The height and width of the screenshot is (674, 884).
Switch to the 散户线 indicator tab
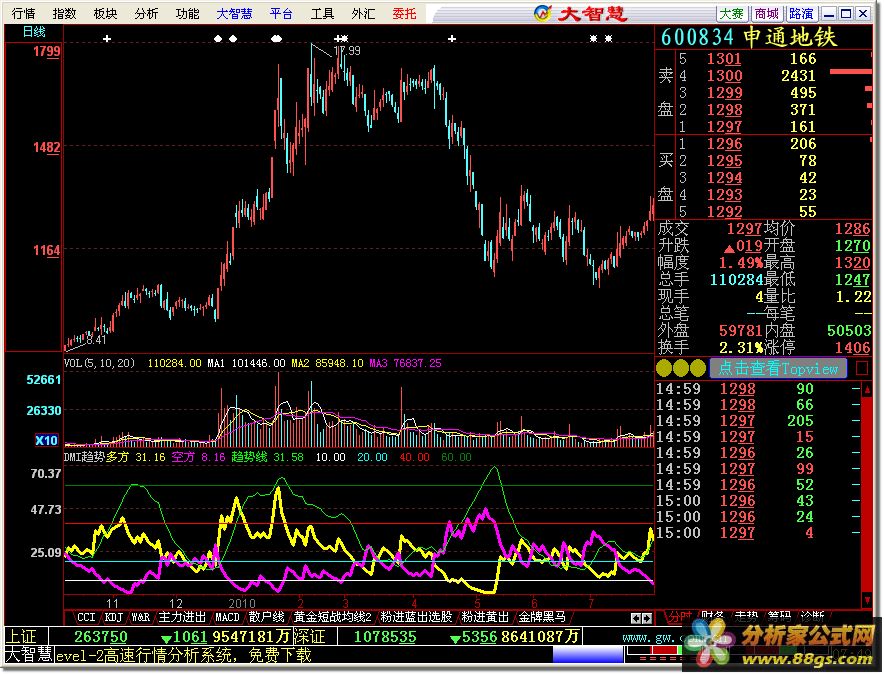(x=266, y=617)
